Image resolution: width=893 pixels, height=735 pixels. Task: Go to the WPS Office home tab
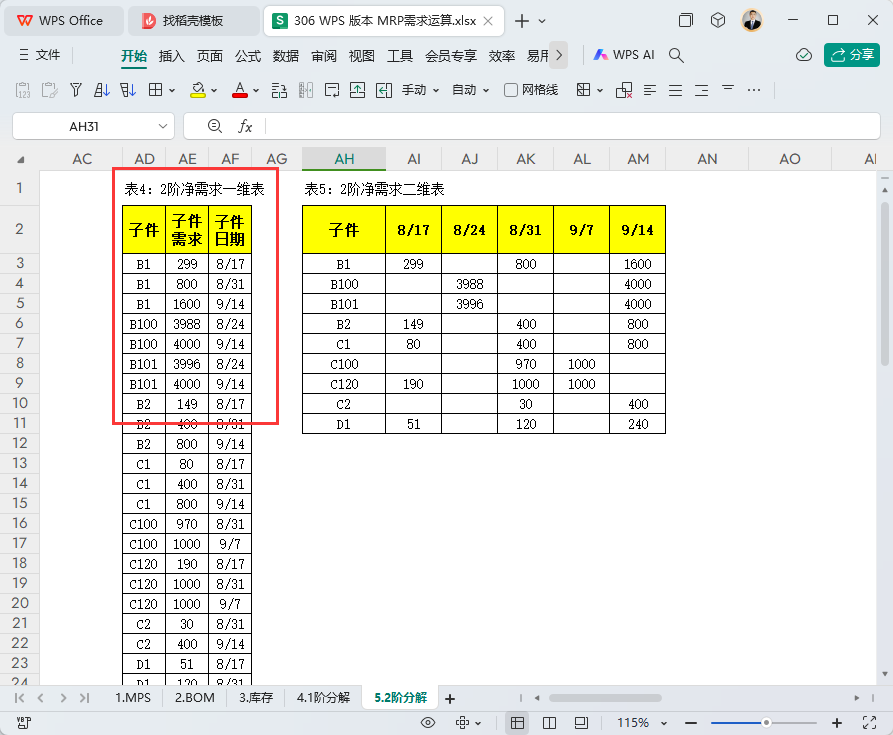pyautogui.click(x=62, y=21)
